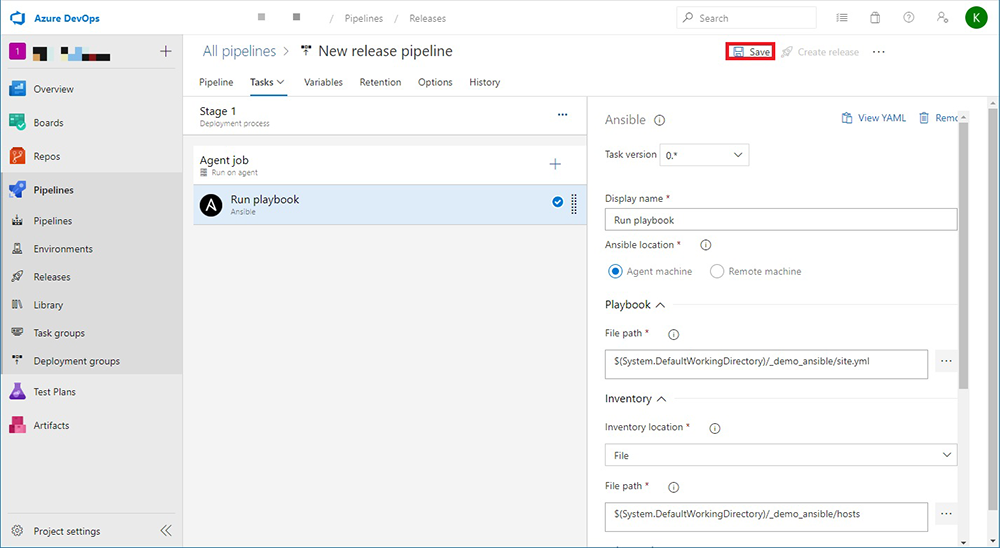
Task: Show info for Inventory location
Action: [x=715, y=429]
